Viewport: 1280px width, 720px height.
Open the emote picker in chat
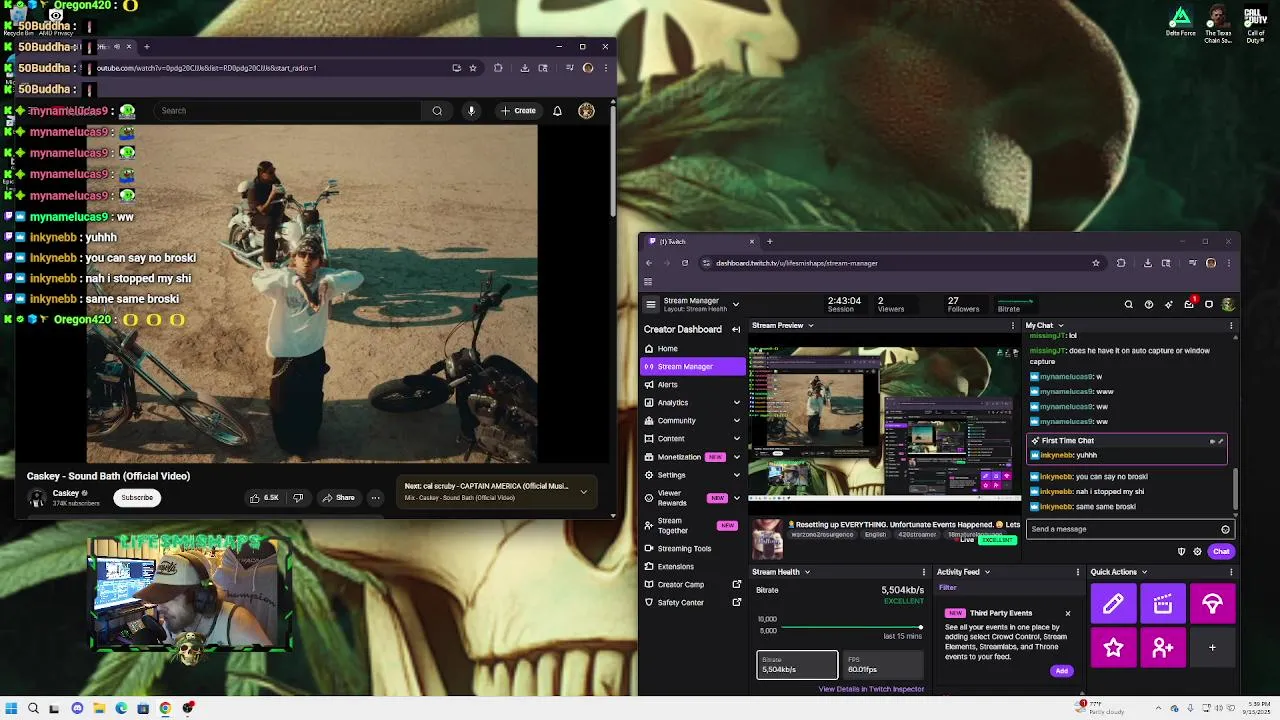1225,529
